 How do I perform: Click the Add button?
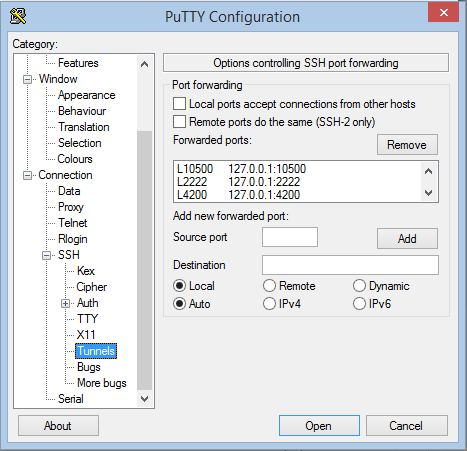point(407,238)
